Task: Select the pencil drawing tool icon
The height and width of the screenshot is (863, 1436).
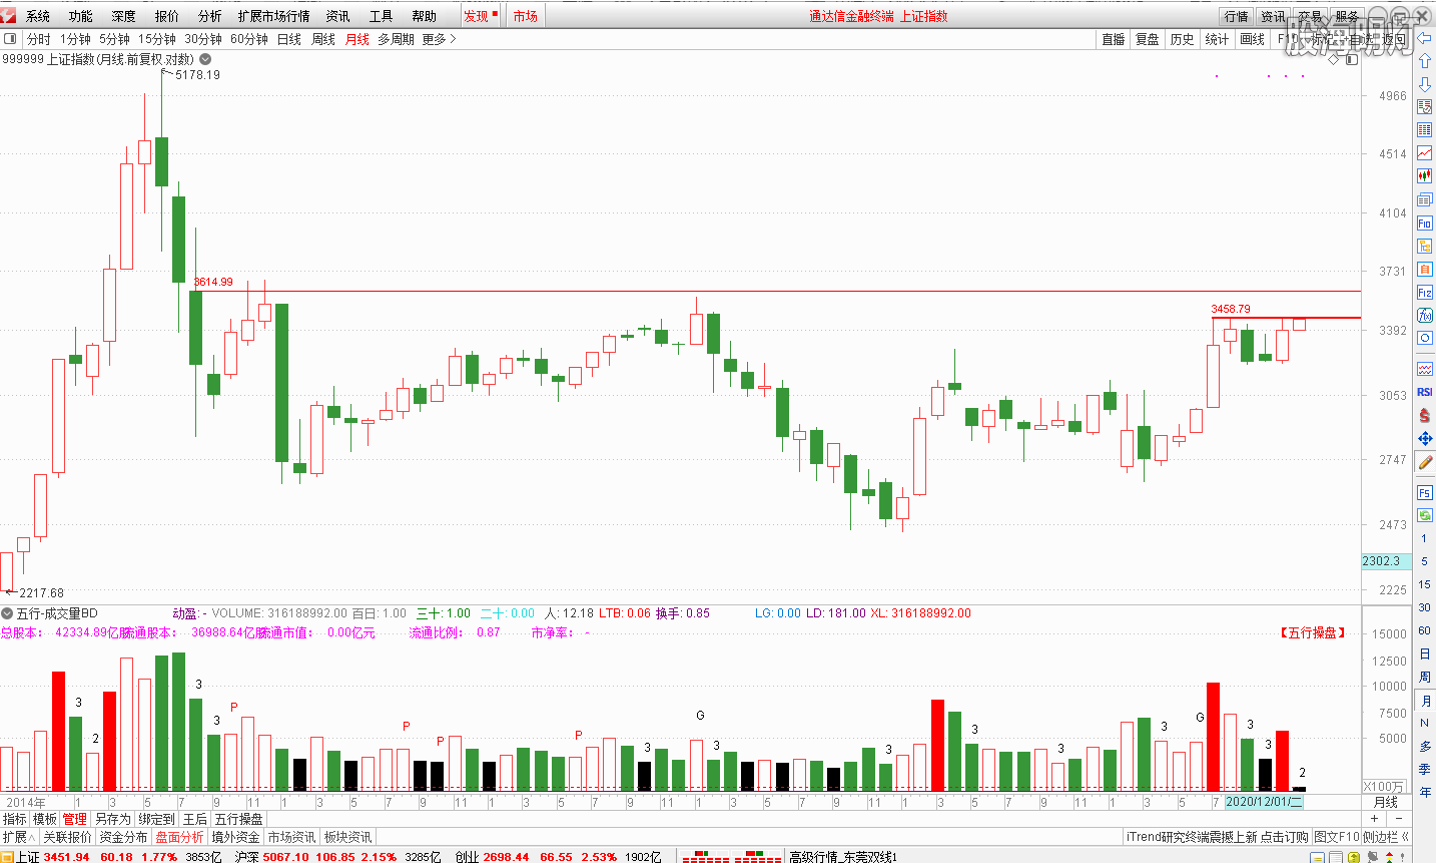Action: tap(1425, 462)
